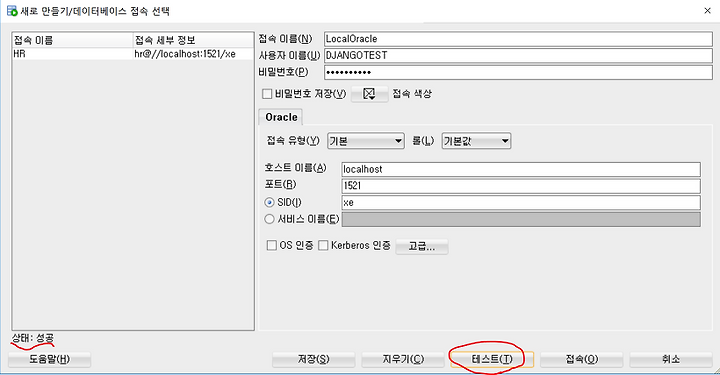Click the connection details column header
This screenshot has height=375, width=720.
coord(193,40)
